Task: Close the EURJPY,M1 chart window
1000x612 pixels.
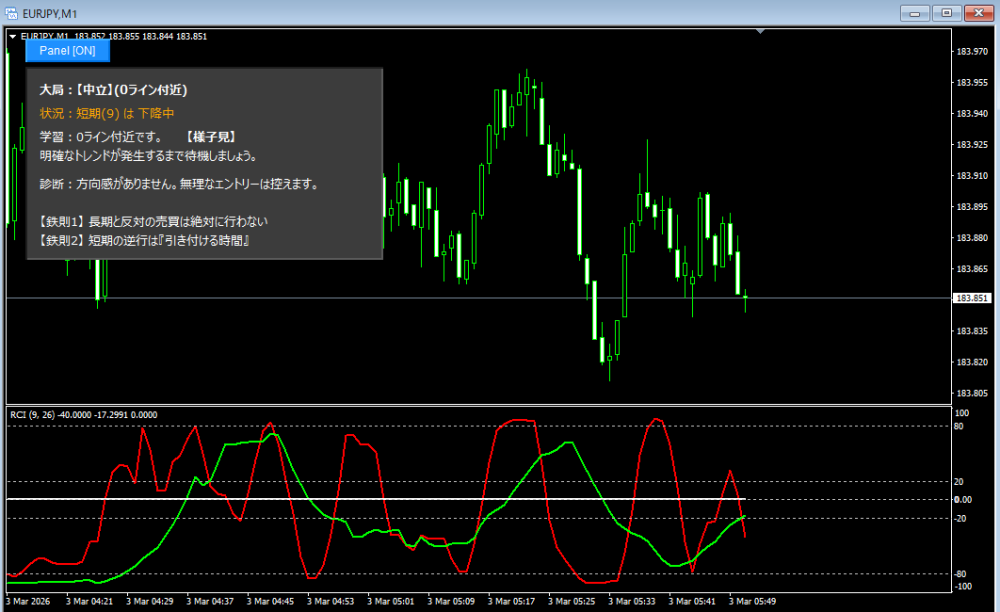Action: [x=976, y=12]
